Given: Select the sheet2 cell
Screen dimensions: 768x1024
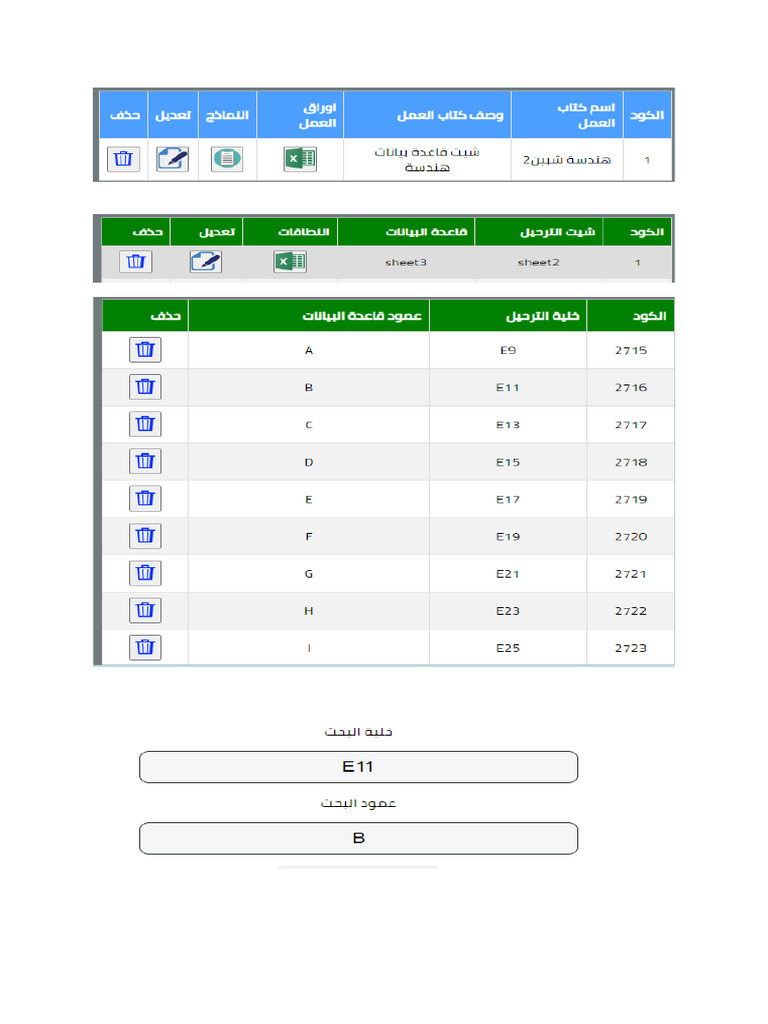Looking at the screenshot, I should pos(539,263).
